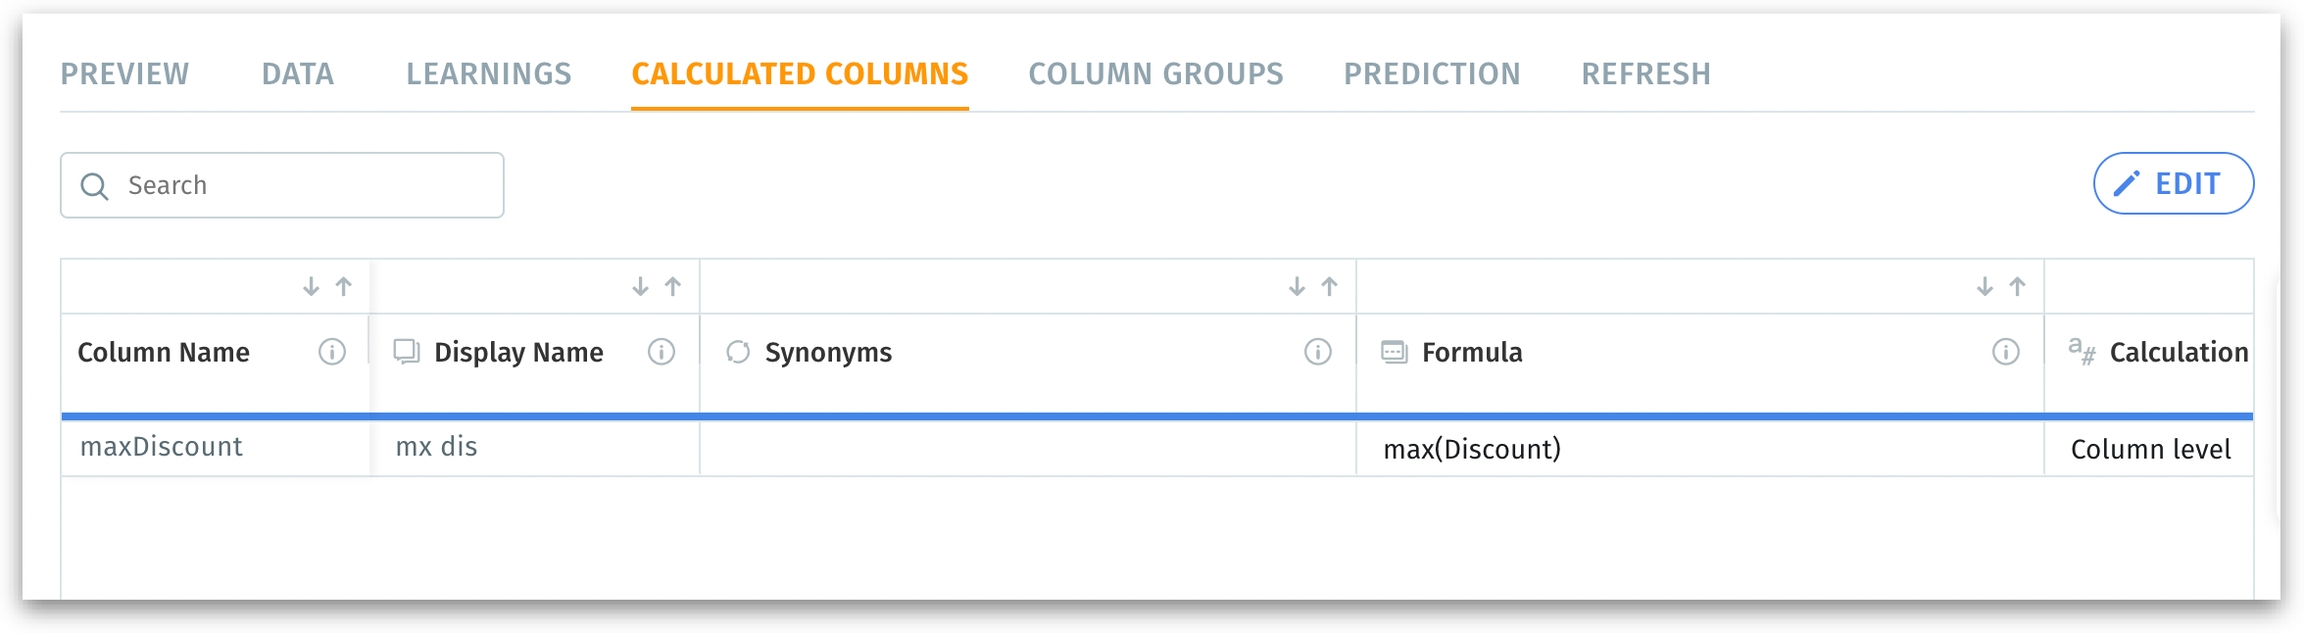
Task: Click the info icon in Synonyms header
Action: (x=1318, y=352)
